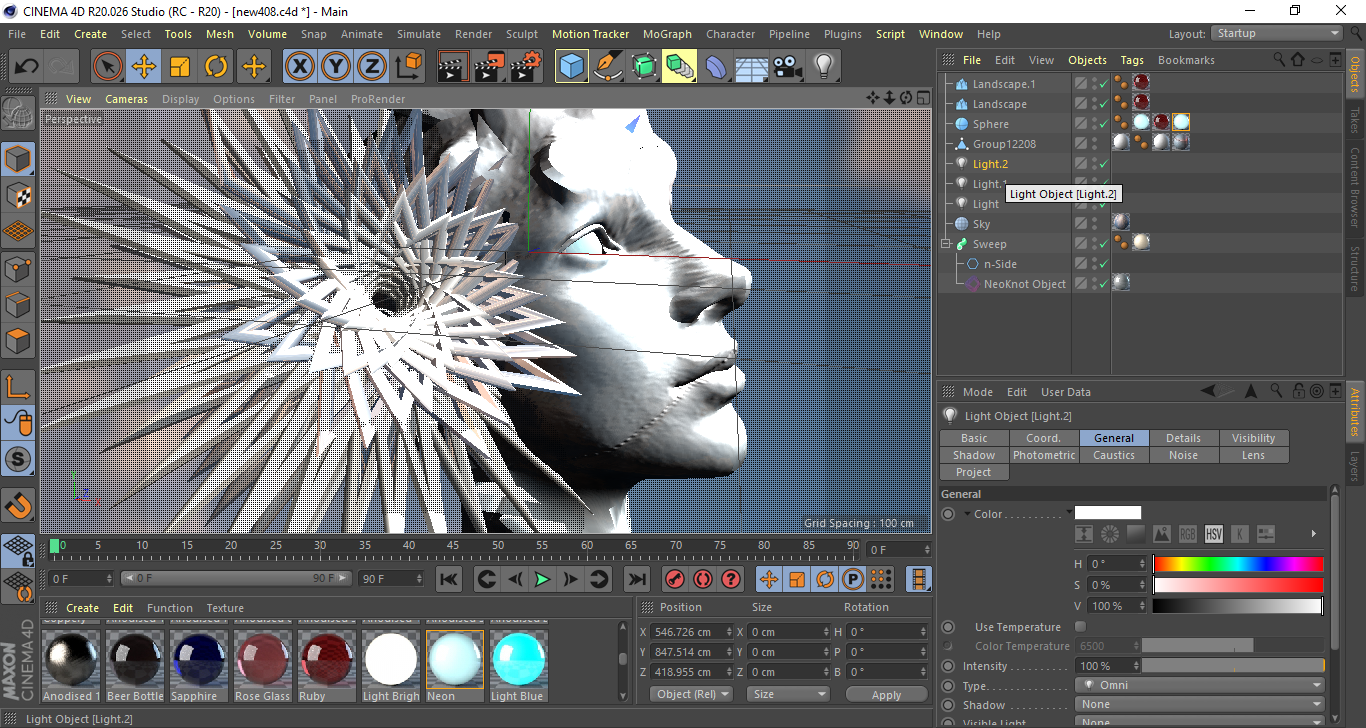Activate the Move tool
Screen dimensions: 1366x728
144,67
